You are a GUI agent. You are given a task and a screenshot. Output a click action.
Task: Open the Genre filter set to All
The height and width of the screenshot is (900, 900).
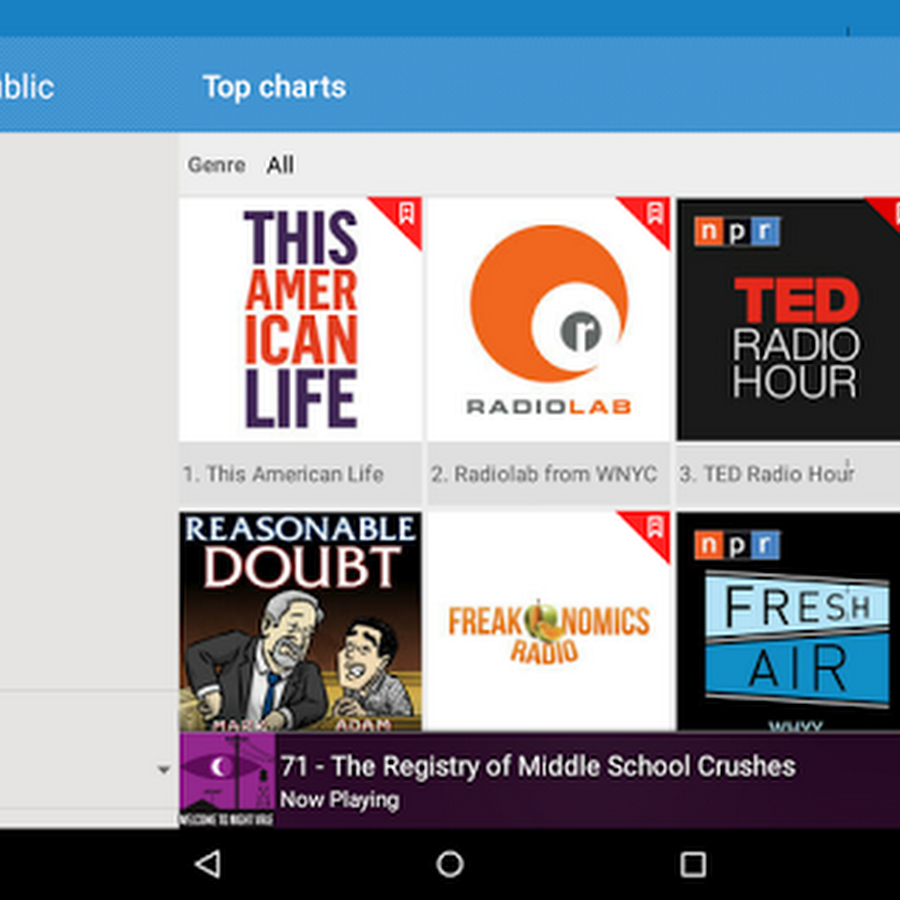click(x=280, y=165)
